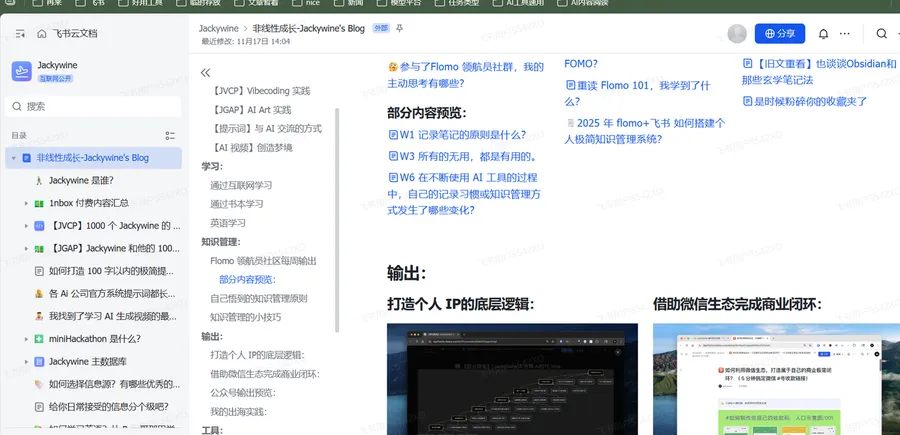Click the 非线性成长-Jackywine's Blog breadcrumb title
This screenshot has height=435, width=900.
309,28
